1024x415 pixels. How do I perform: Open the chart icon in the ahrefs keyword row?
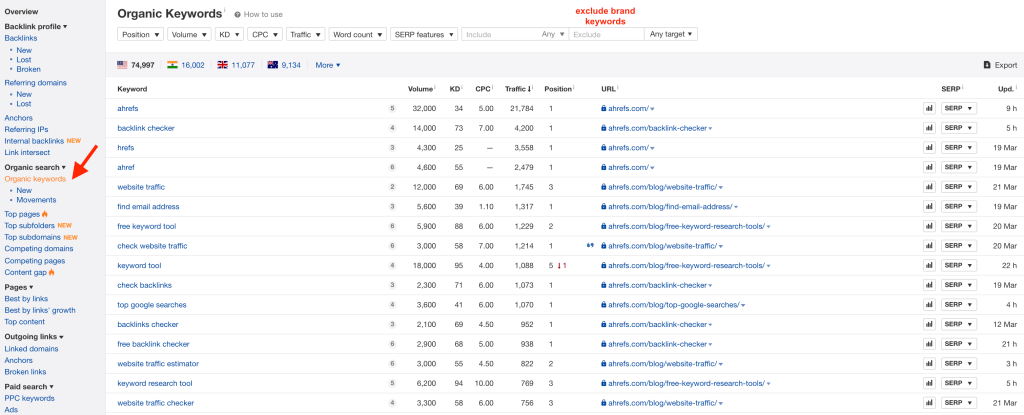pyautogui.click(x=929, y=108)
